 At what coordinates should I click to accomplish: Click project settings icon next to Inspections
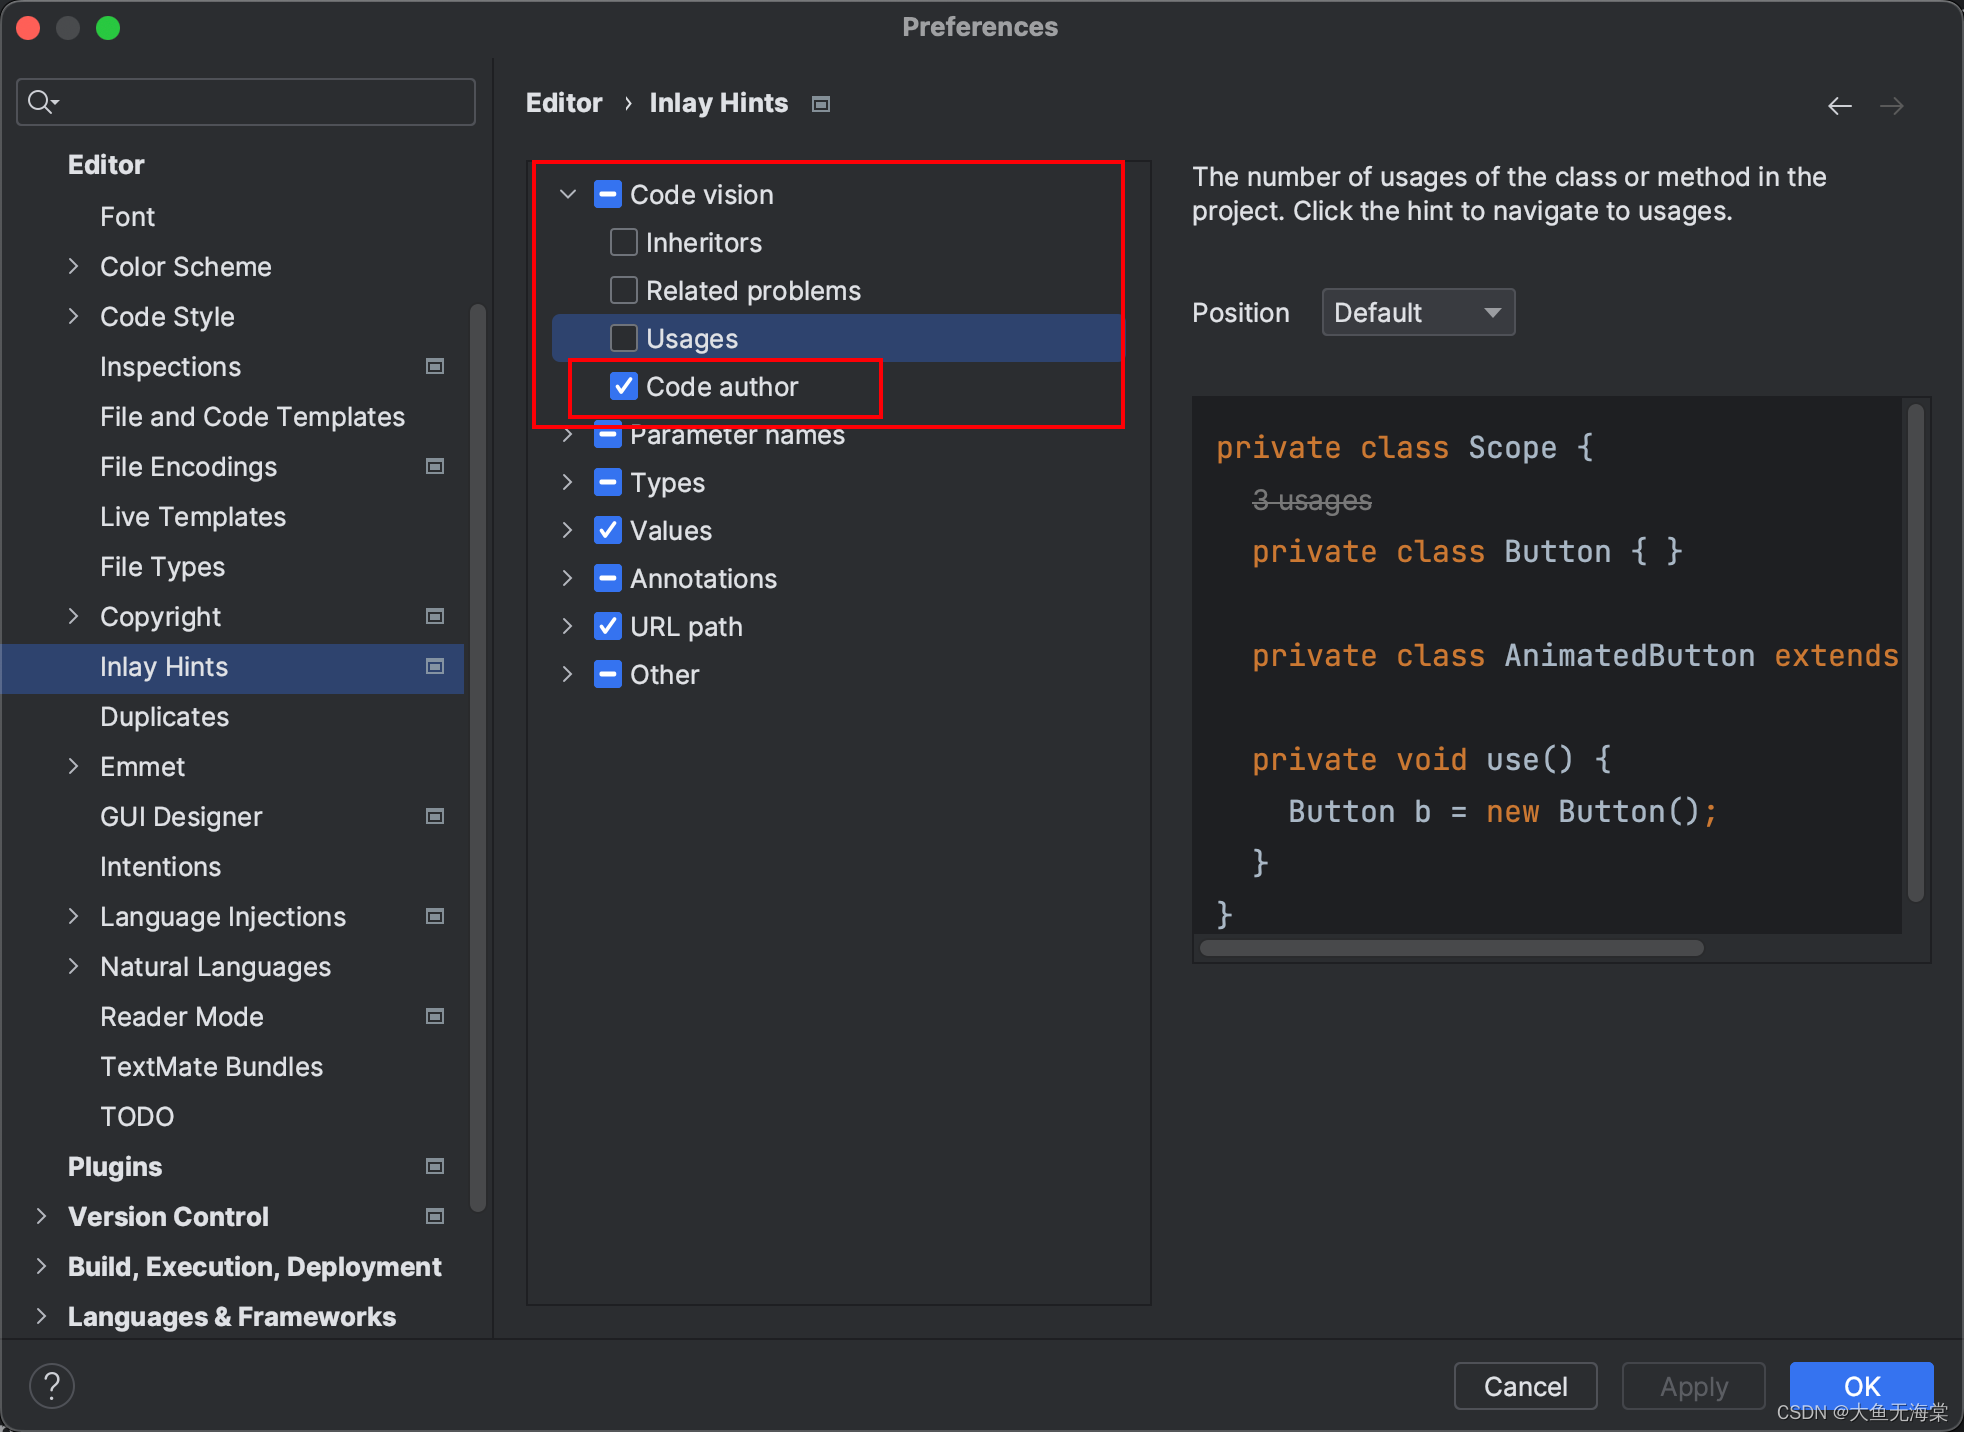click(435, 366)
